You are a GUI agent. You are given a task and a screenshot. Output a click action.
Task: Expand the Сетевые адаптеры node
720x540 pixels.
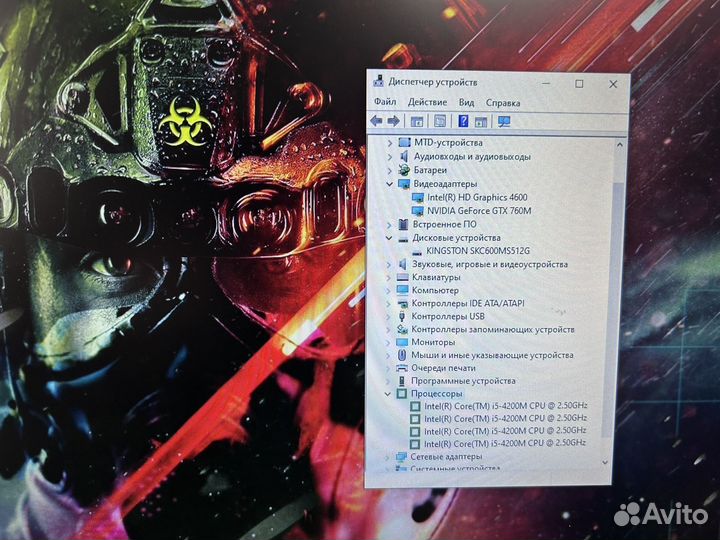[x=387, y=457]
